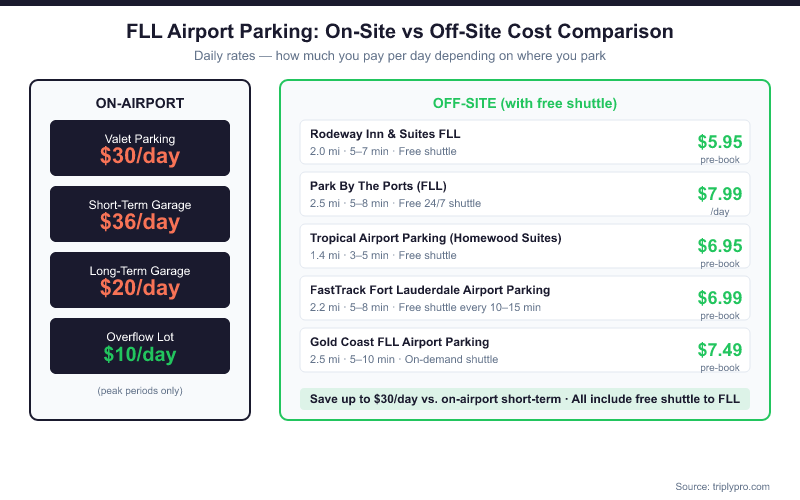The width and height of the screenshot is (800, 500).
Task: Click the Valet Parking $30/day card
Action: (140, 148)
